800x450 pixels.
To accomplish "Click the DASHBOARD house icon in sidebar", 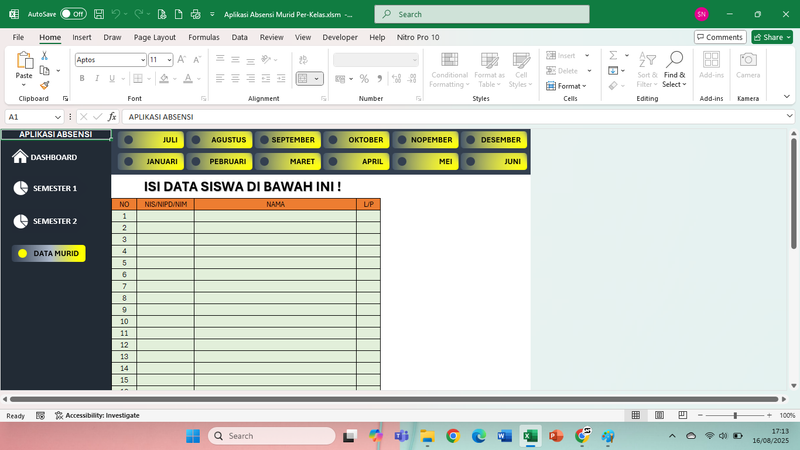I will [x=20, y=157].
